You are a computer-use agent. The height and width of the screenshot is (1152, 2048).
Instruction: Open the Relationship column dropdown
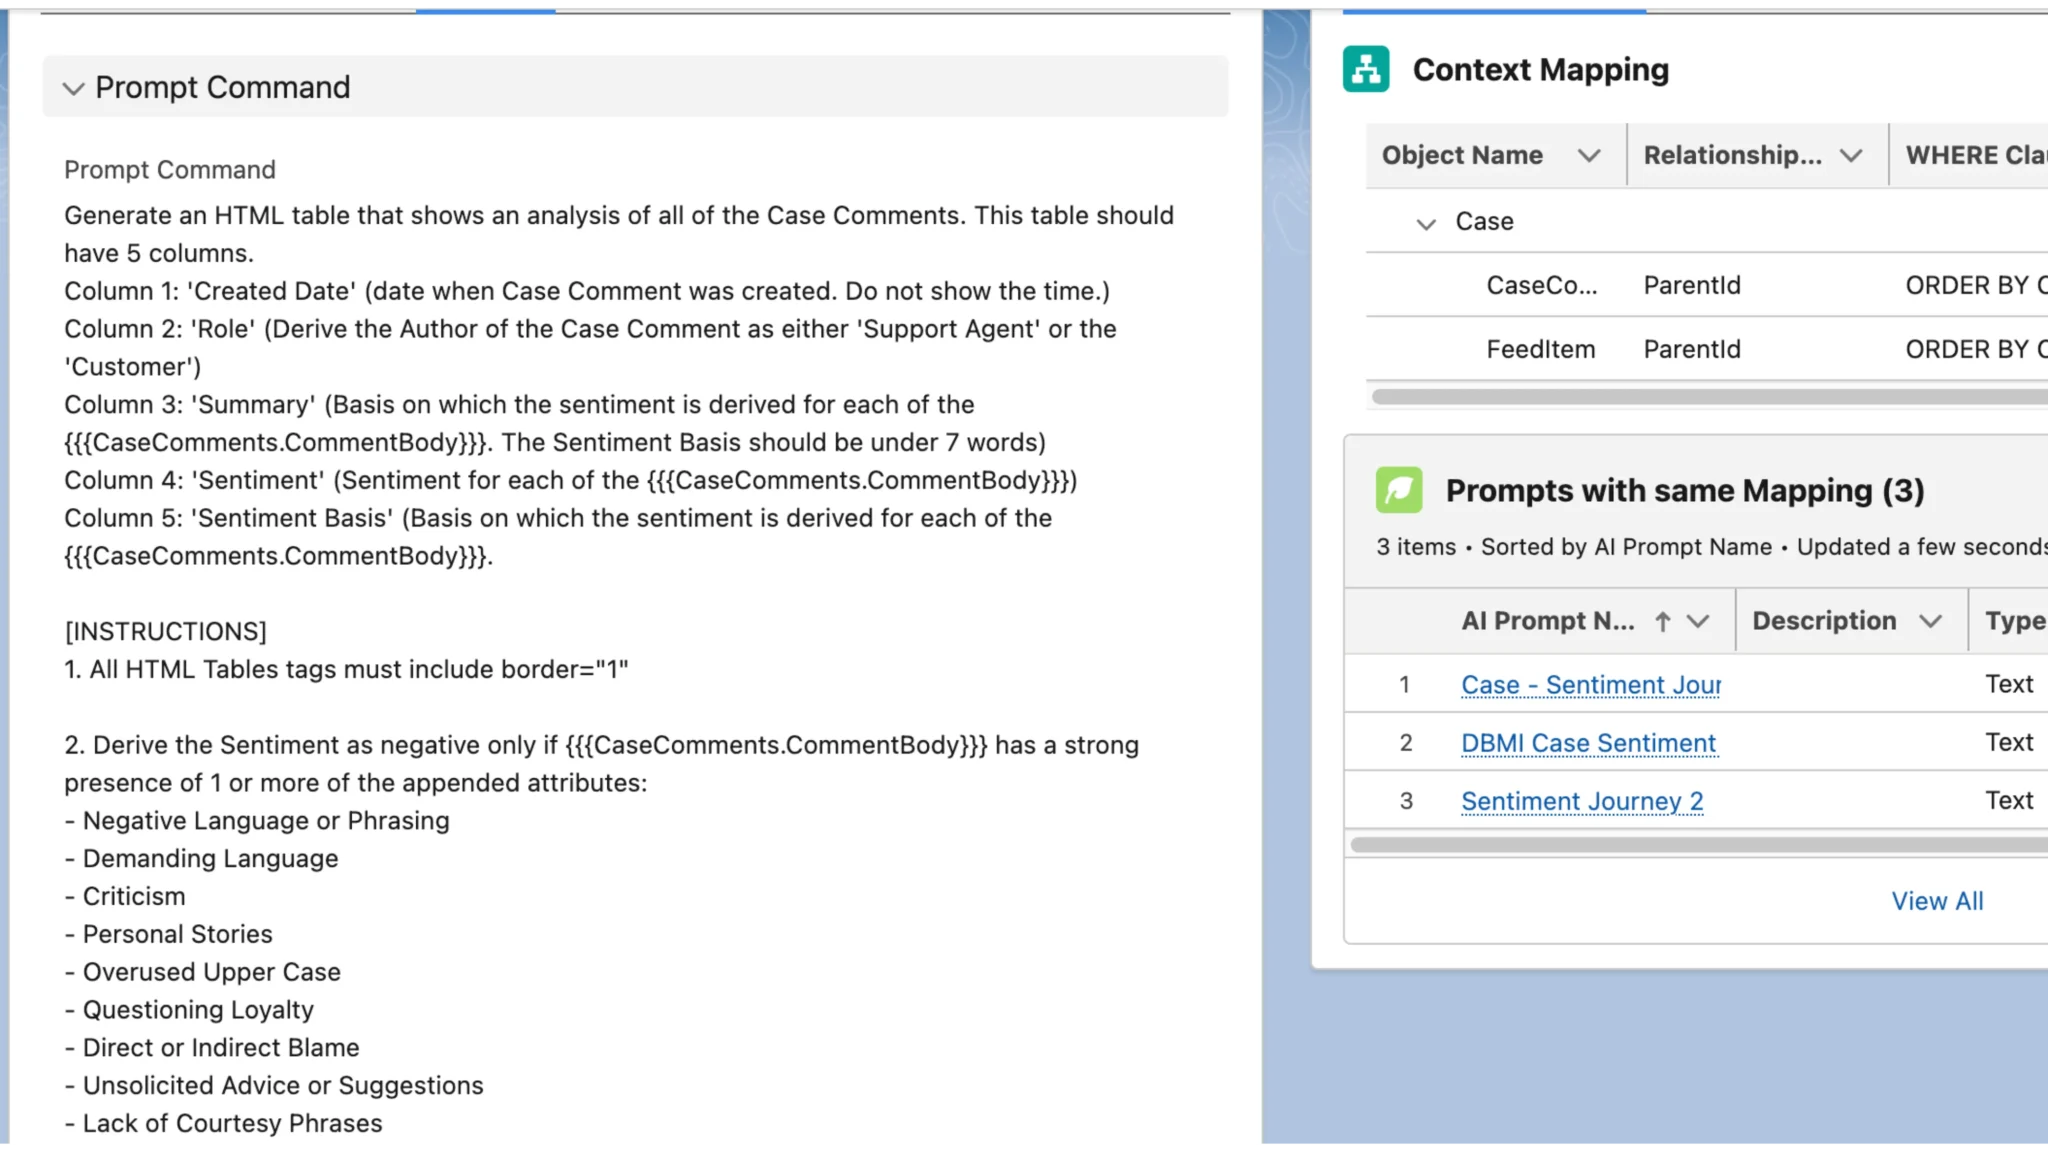[1852, 155]
